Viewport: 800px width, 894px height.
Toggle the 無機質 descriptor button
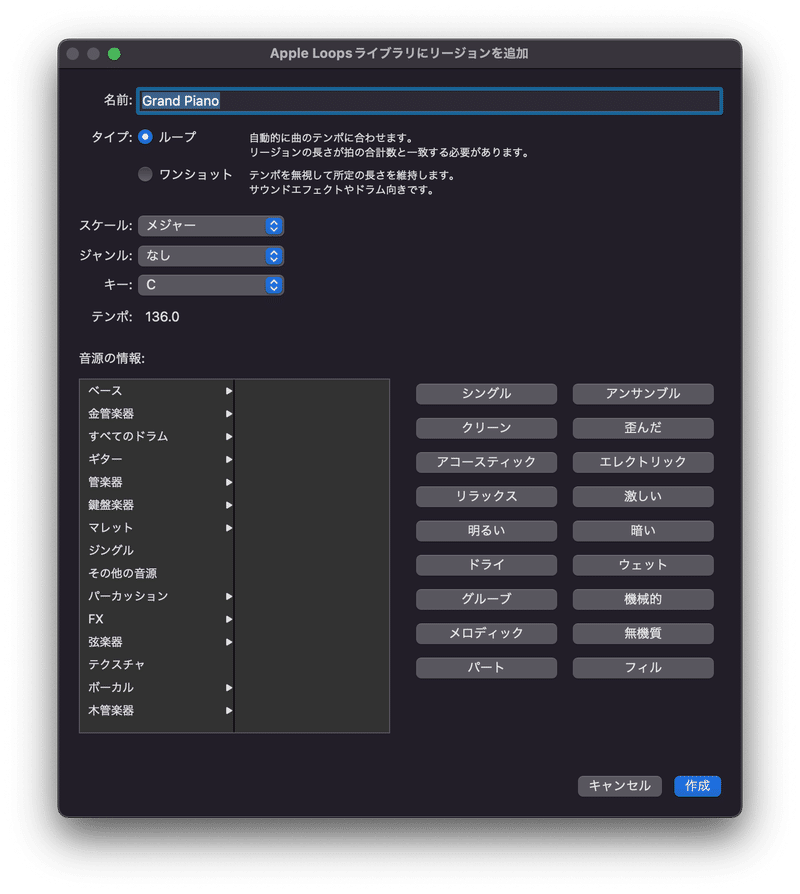(643, 633)
